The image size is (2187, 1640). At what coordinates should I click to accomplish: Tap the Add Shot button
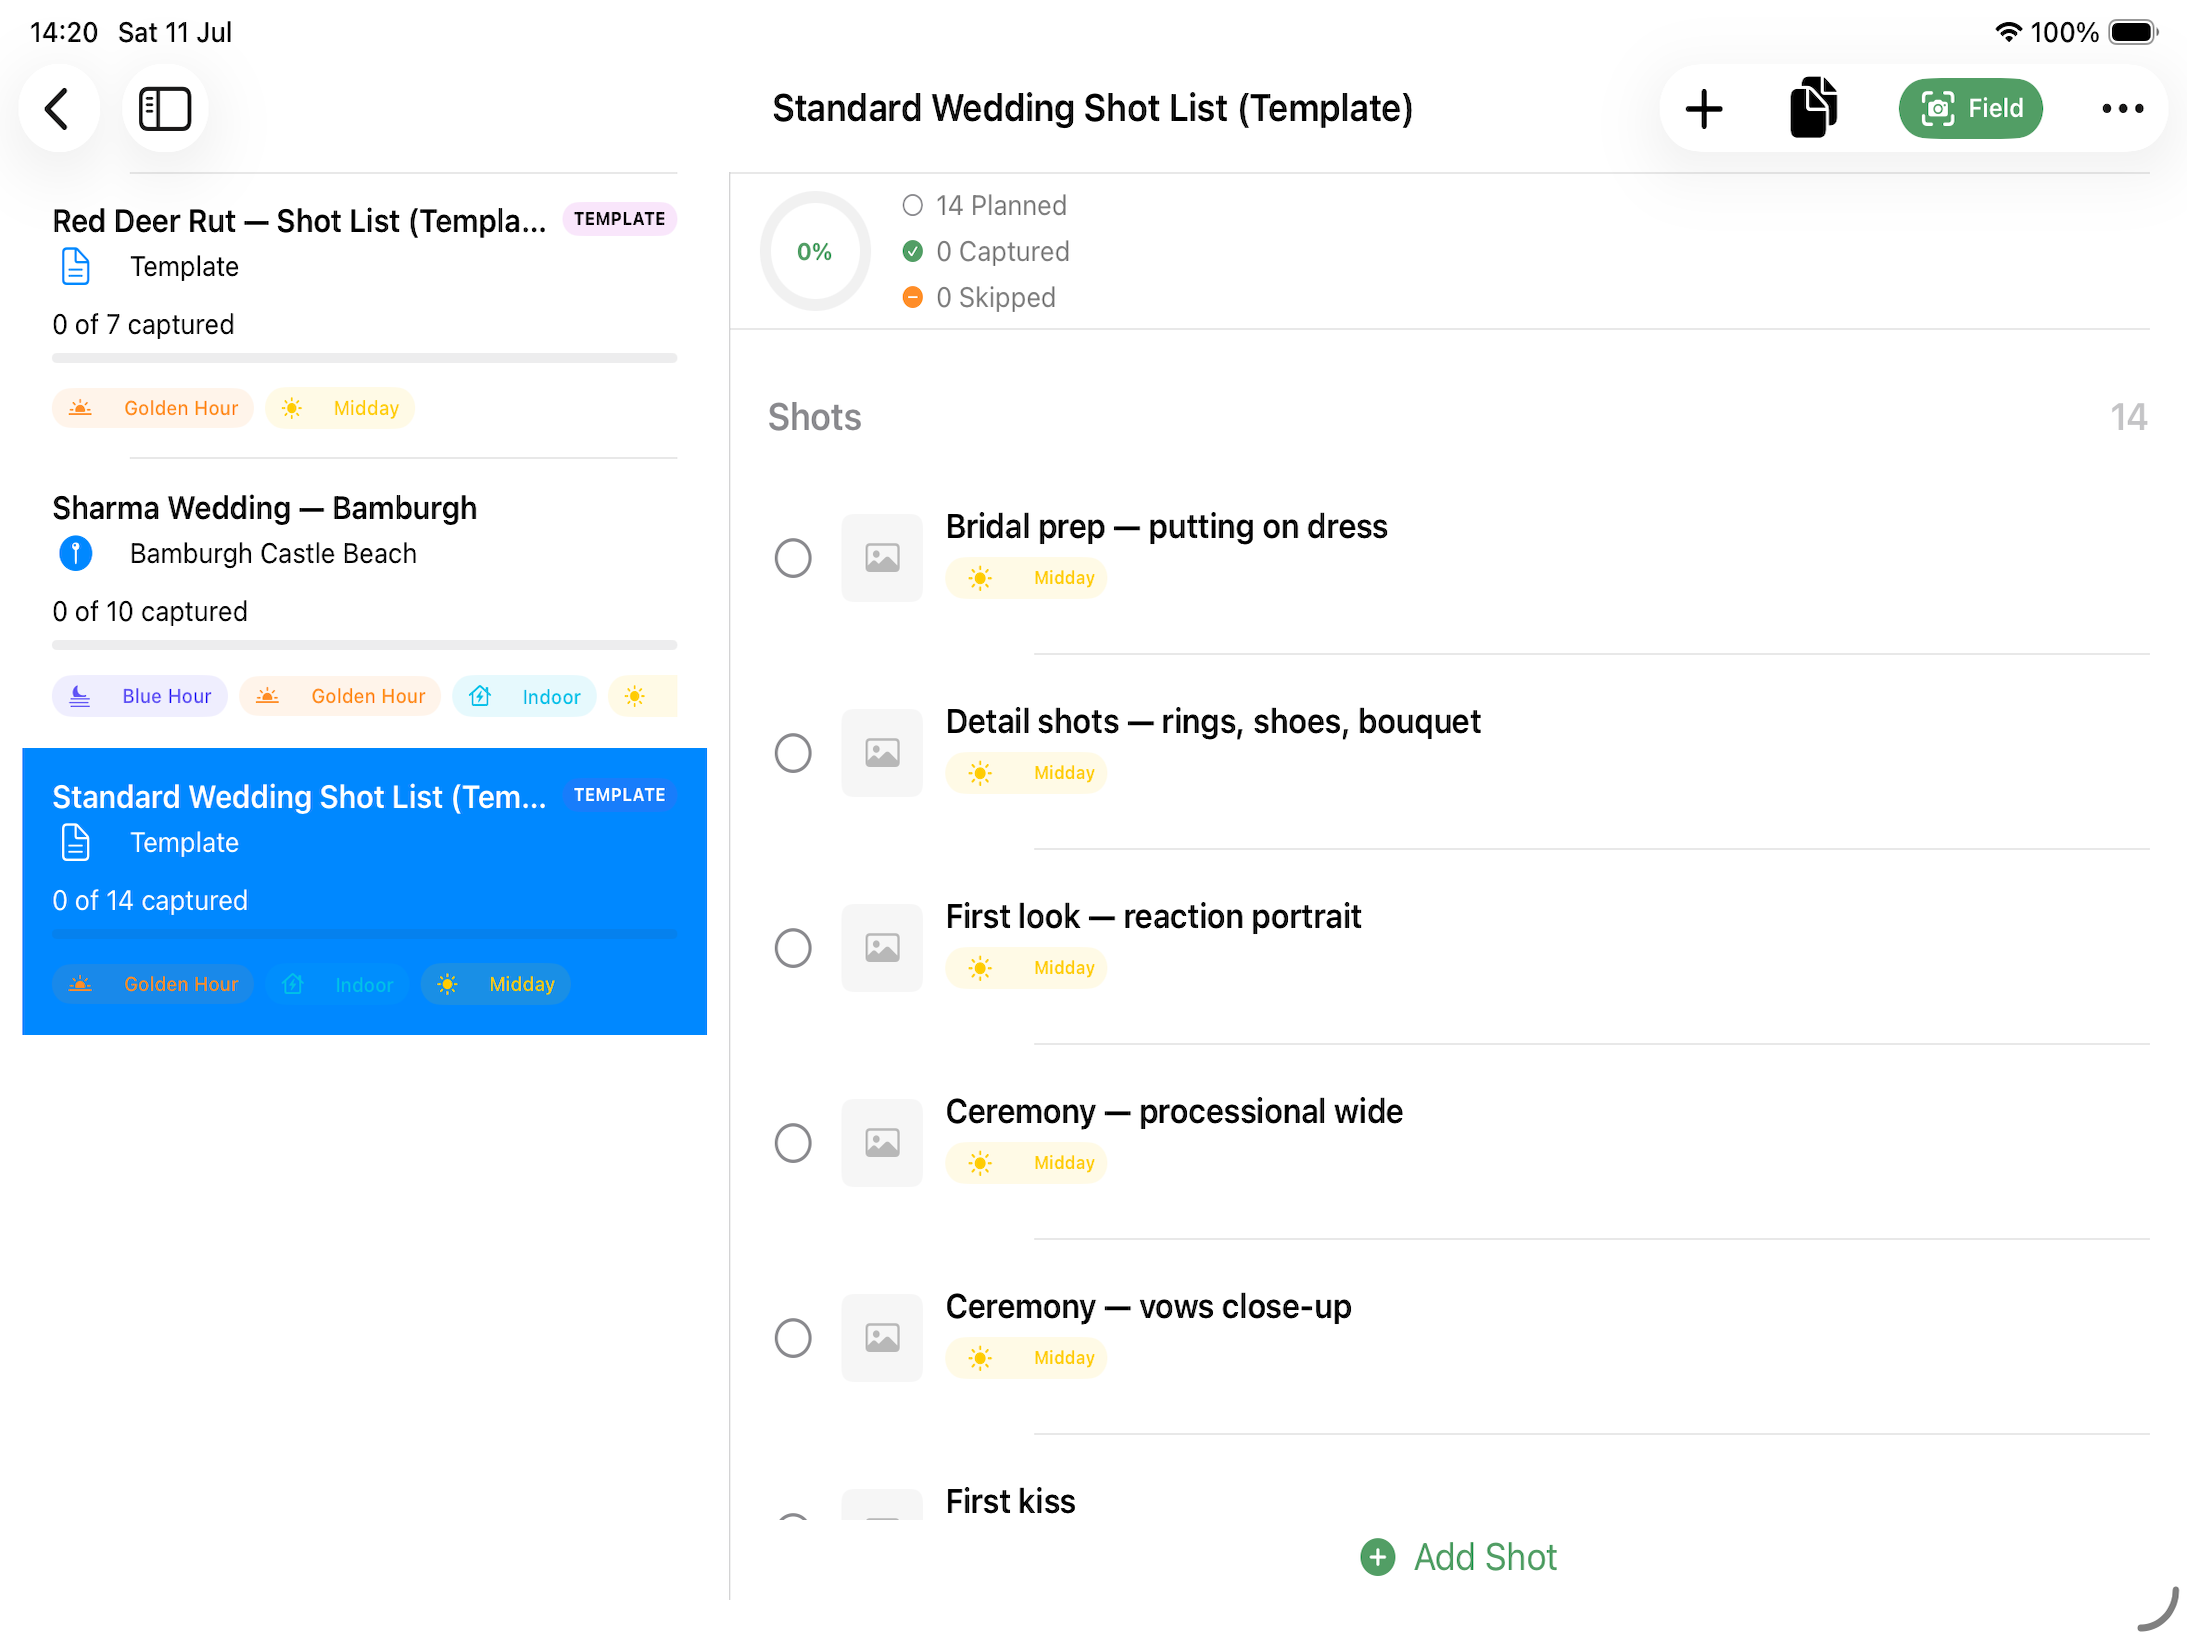pyautogui.click(x=1459, y=1557)
